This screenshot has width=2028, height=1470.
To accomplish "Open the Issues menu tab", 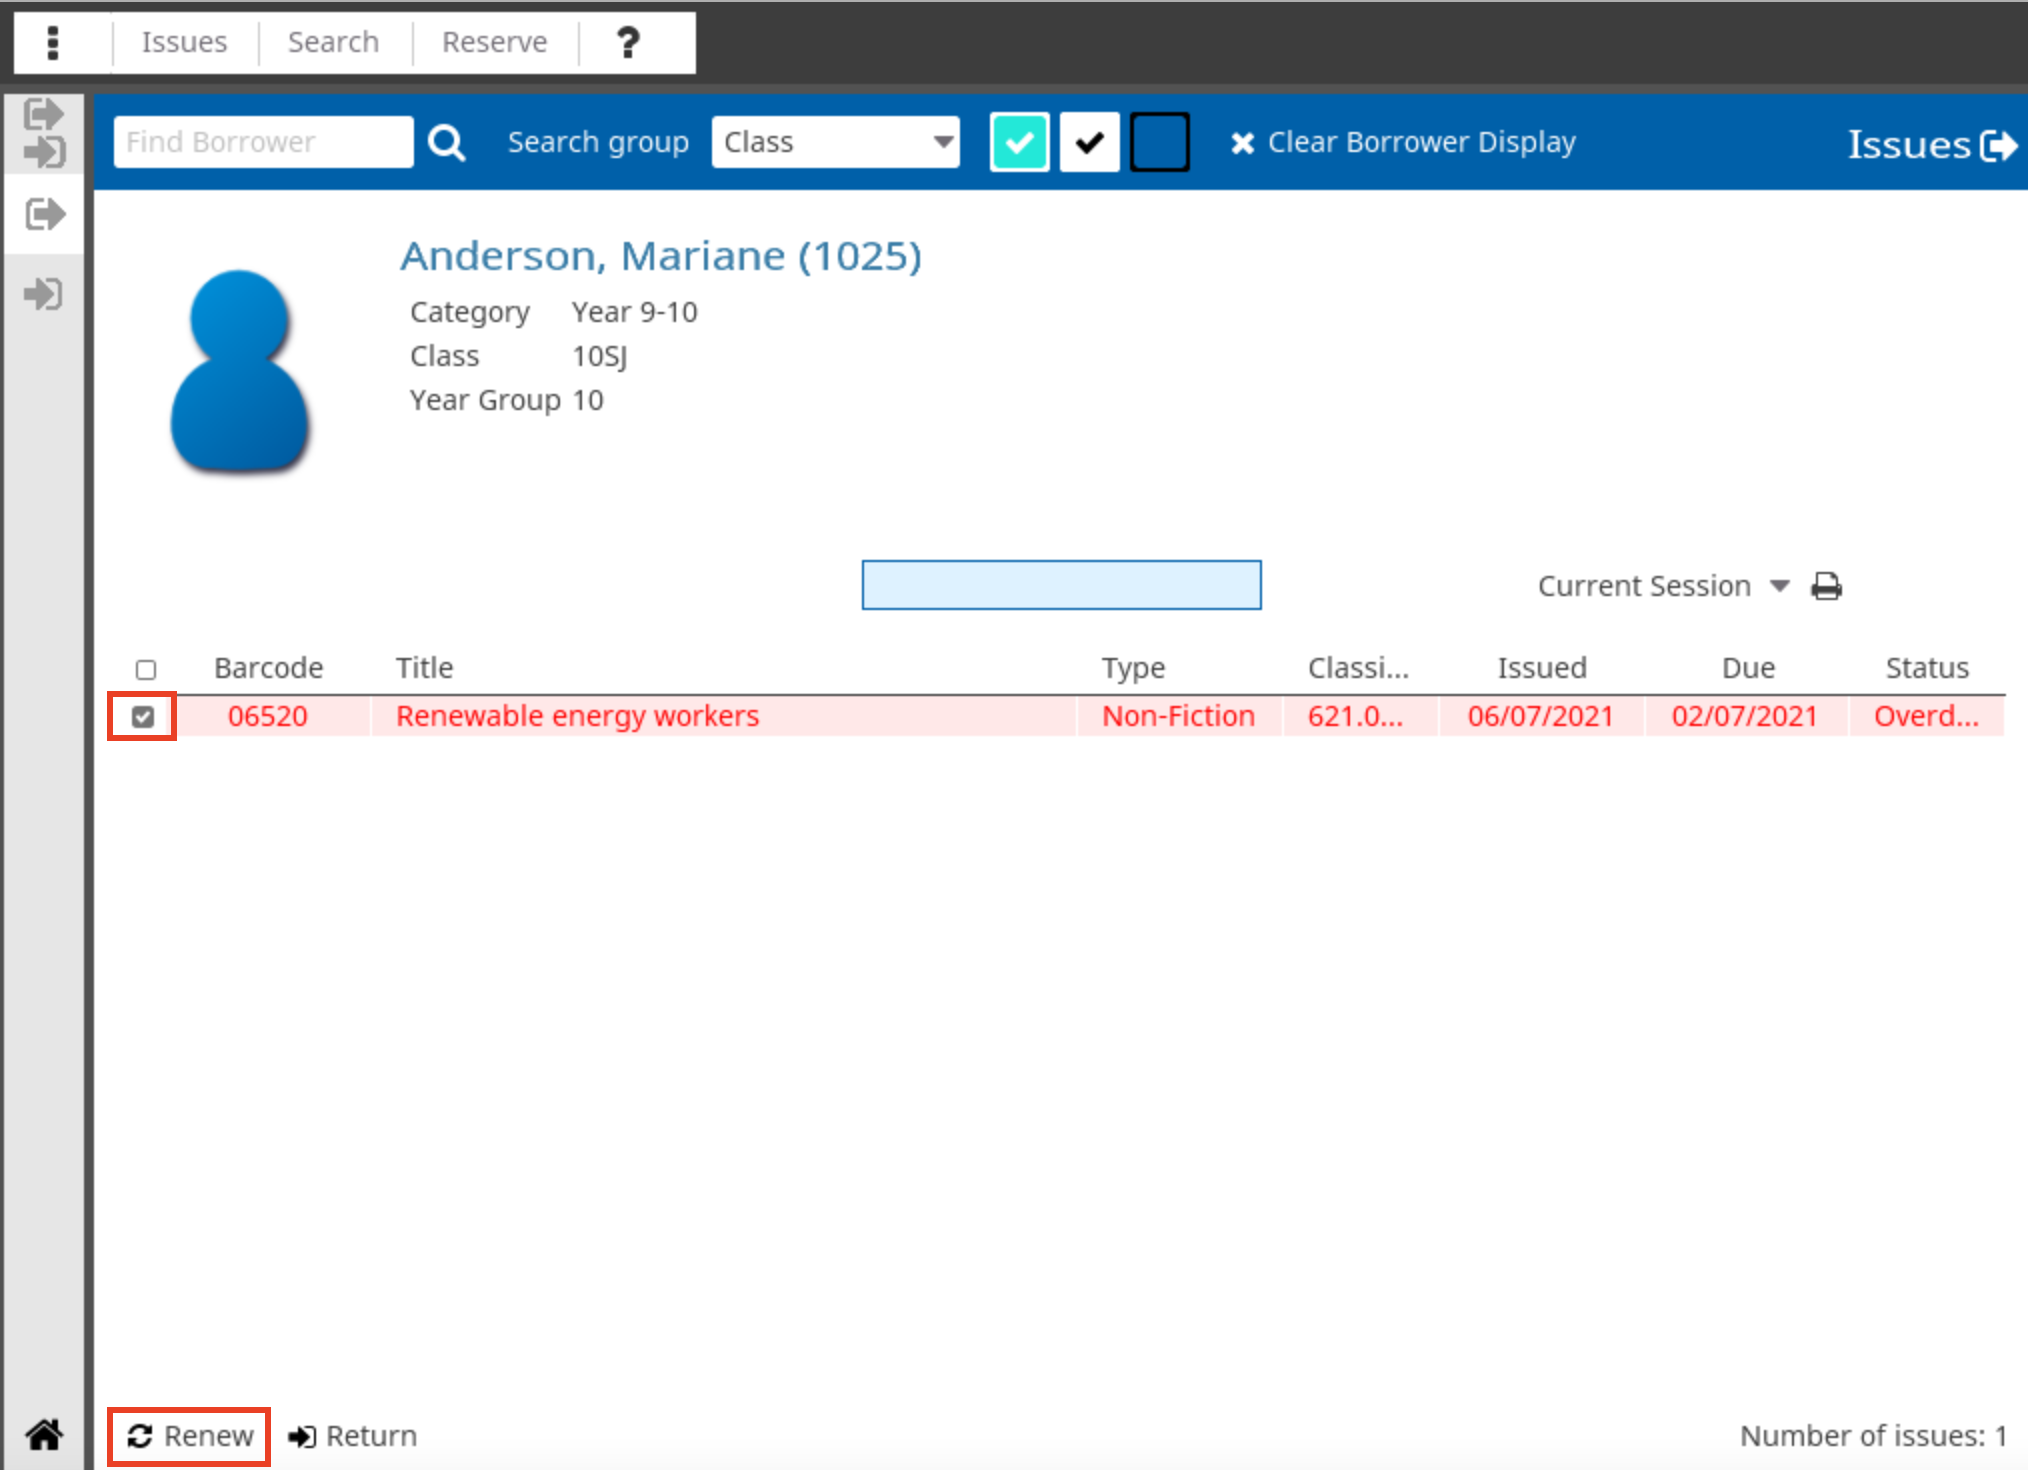I will (184, 42).
